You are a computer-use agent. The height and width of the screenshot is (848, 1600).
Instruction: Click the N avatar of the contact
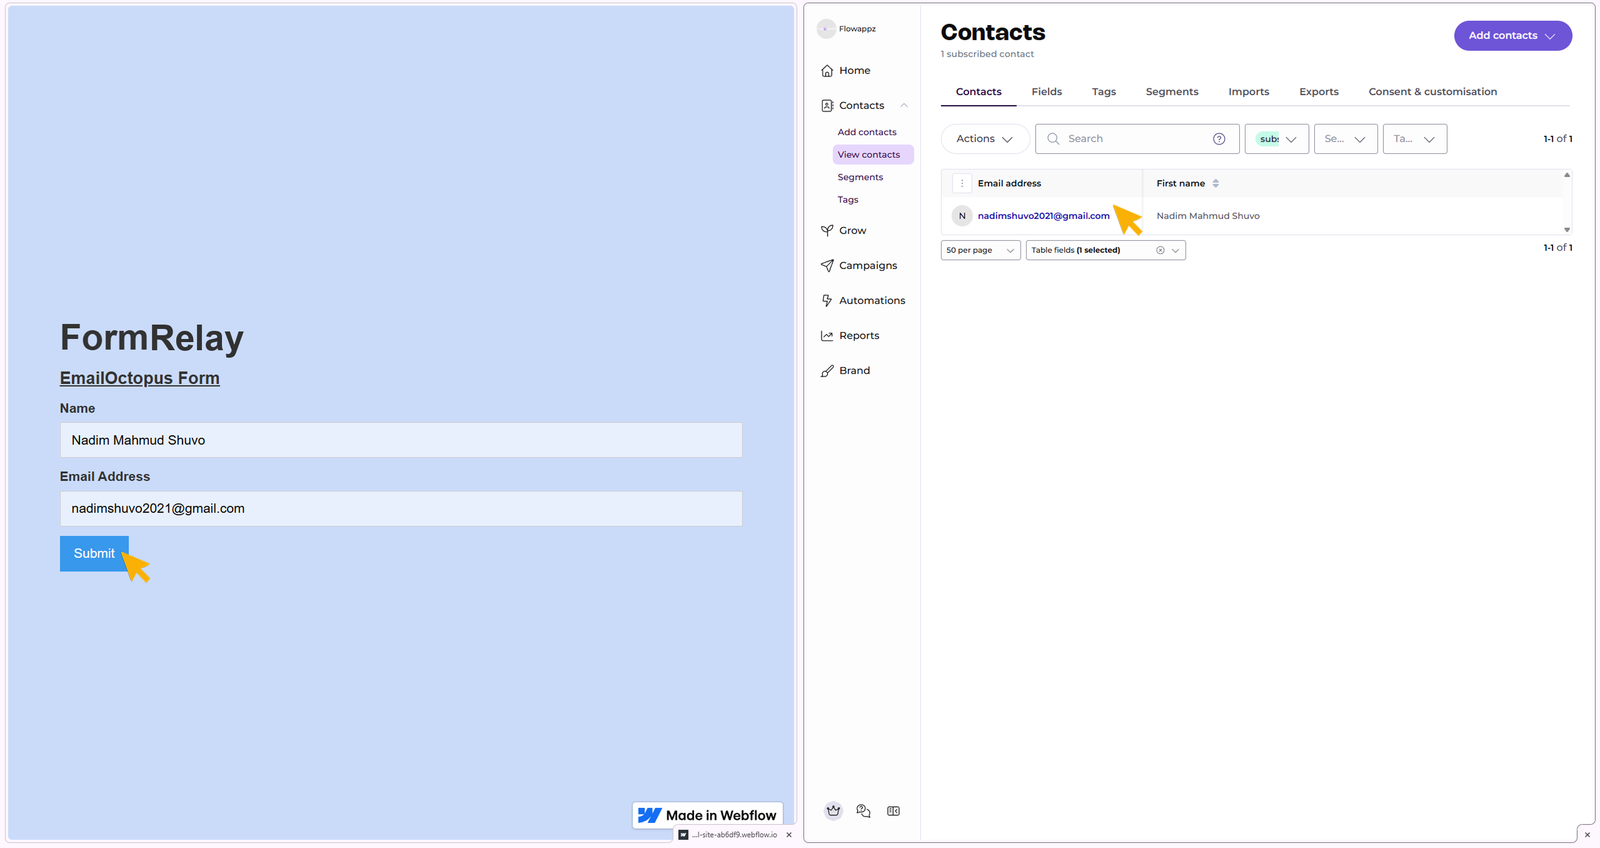click(x=962, y=216)
